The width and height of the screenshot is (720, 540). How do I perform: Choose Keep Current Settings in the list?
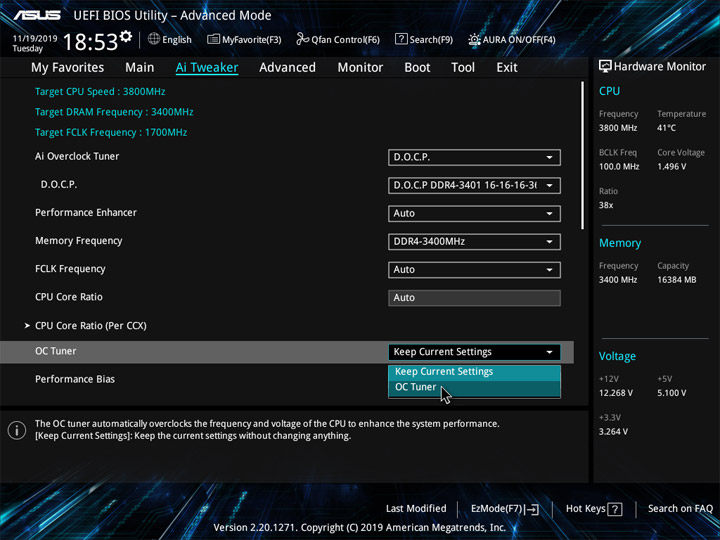(474, 372)
